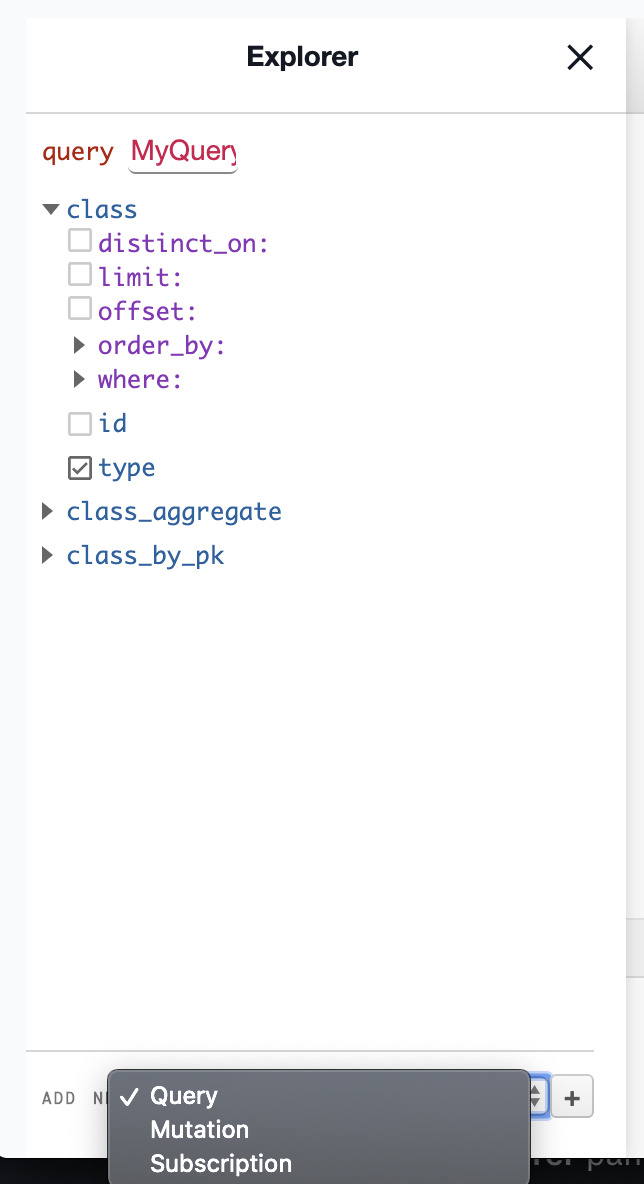
Task: Check the id field checkbox
Action: click(80, 424)
